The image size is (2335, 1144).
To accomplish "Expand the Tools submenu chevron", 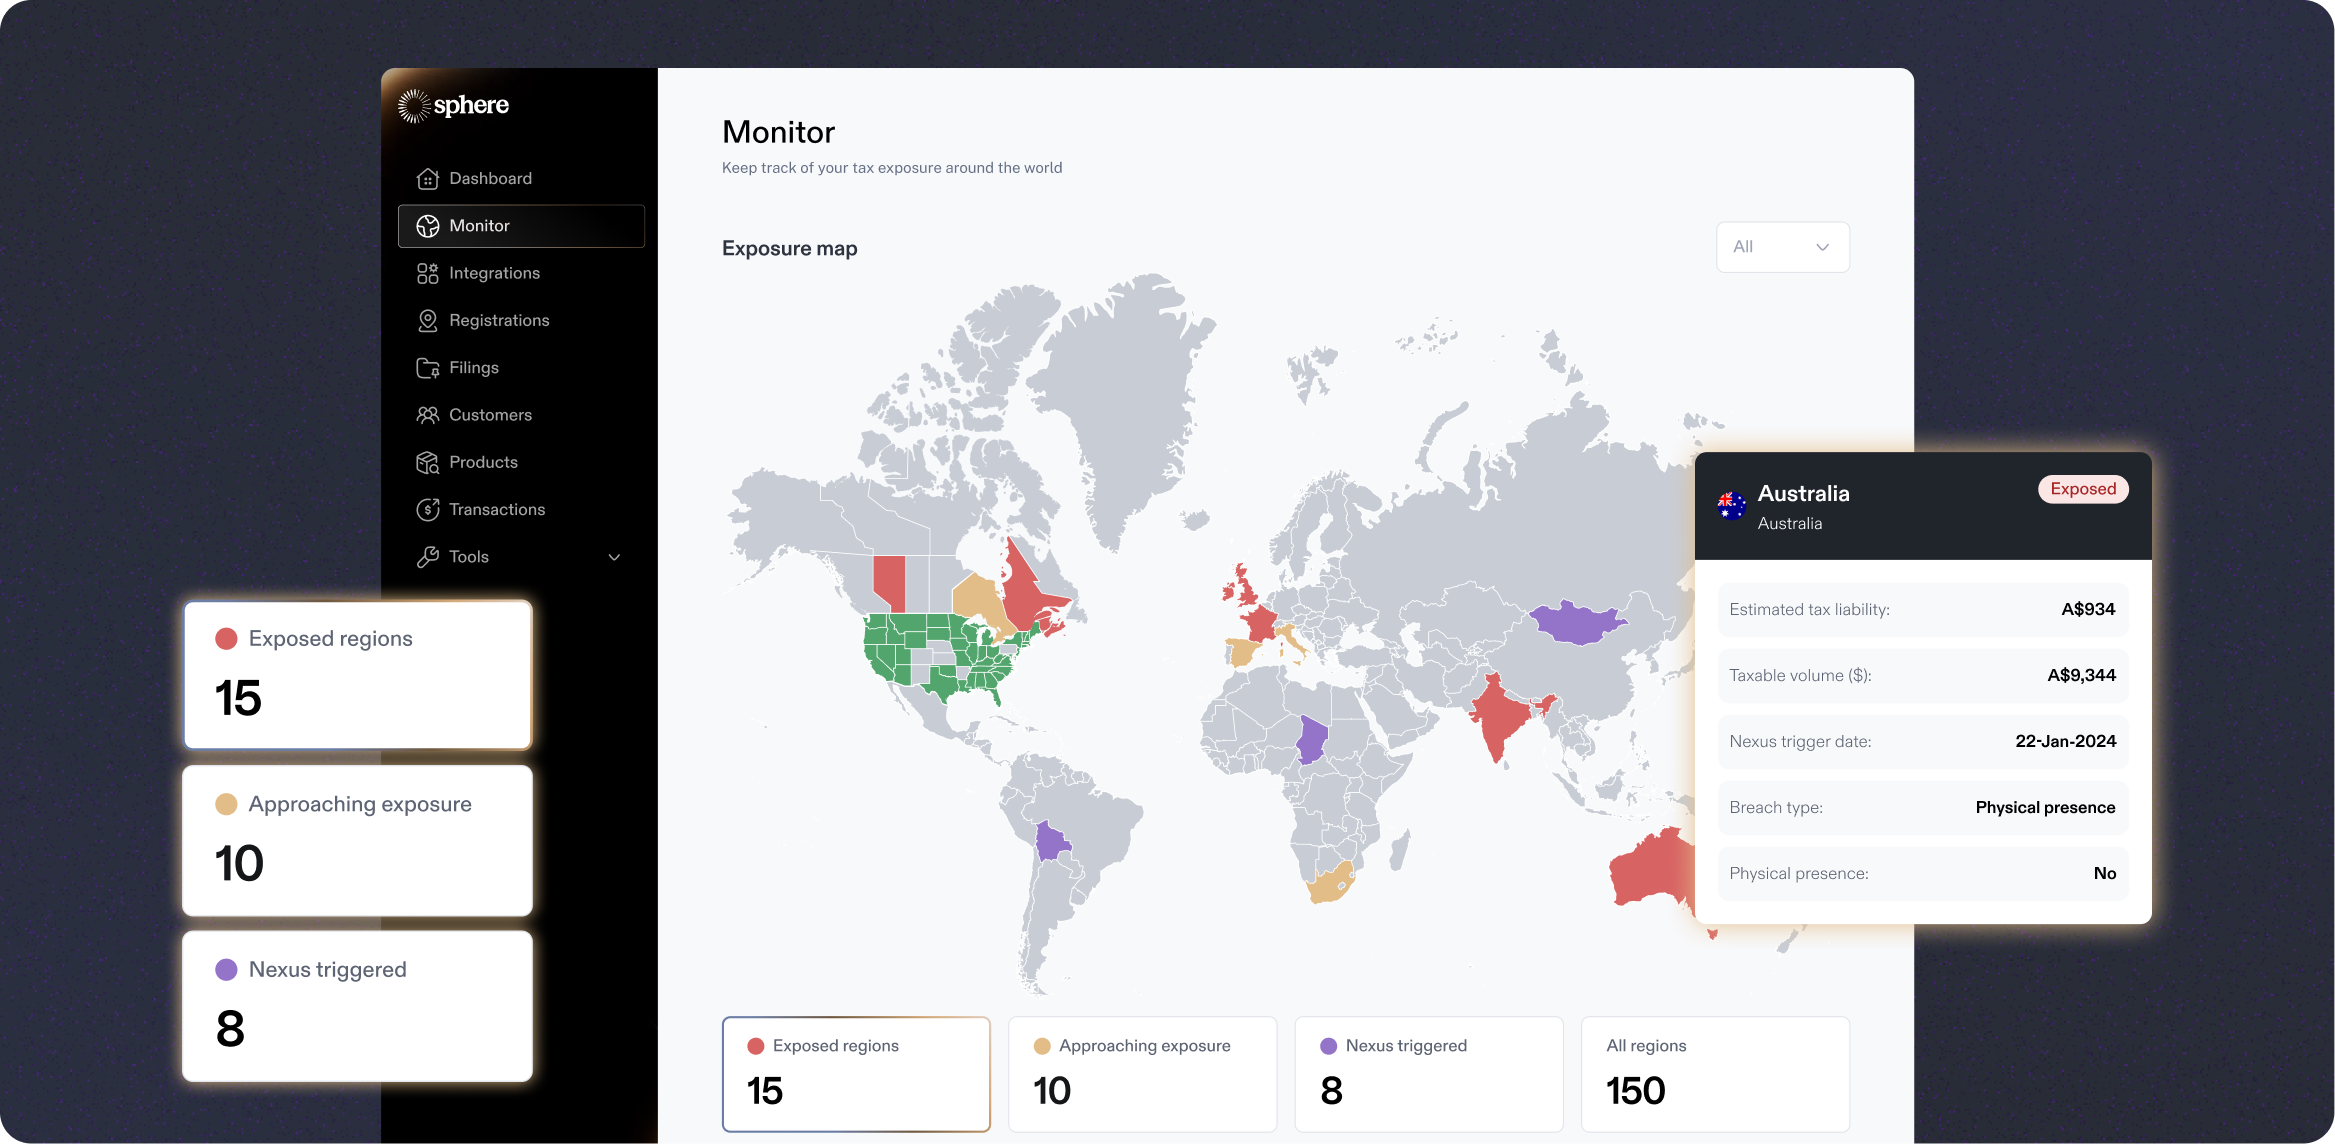I will (614, 557).
